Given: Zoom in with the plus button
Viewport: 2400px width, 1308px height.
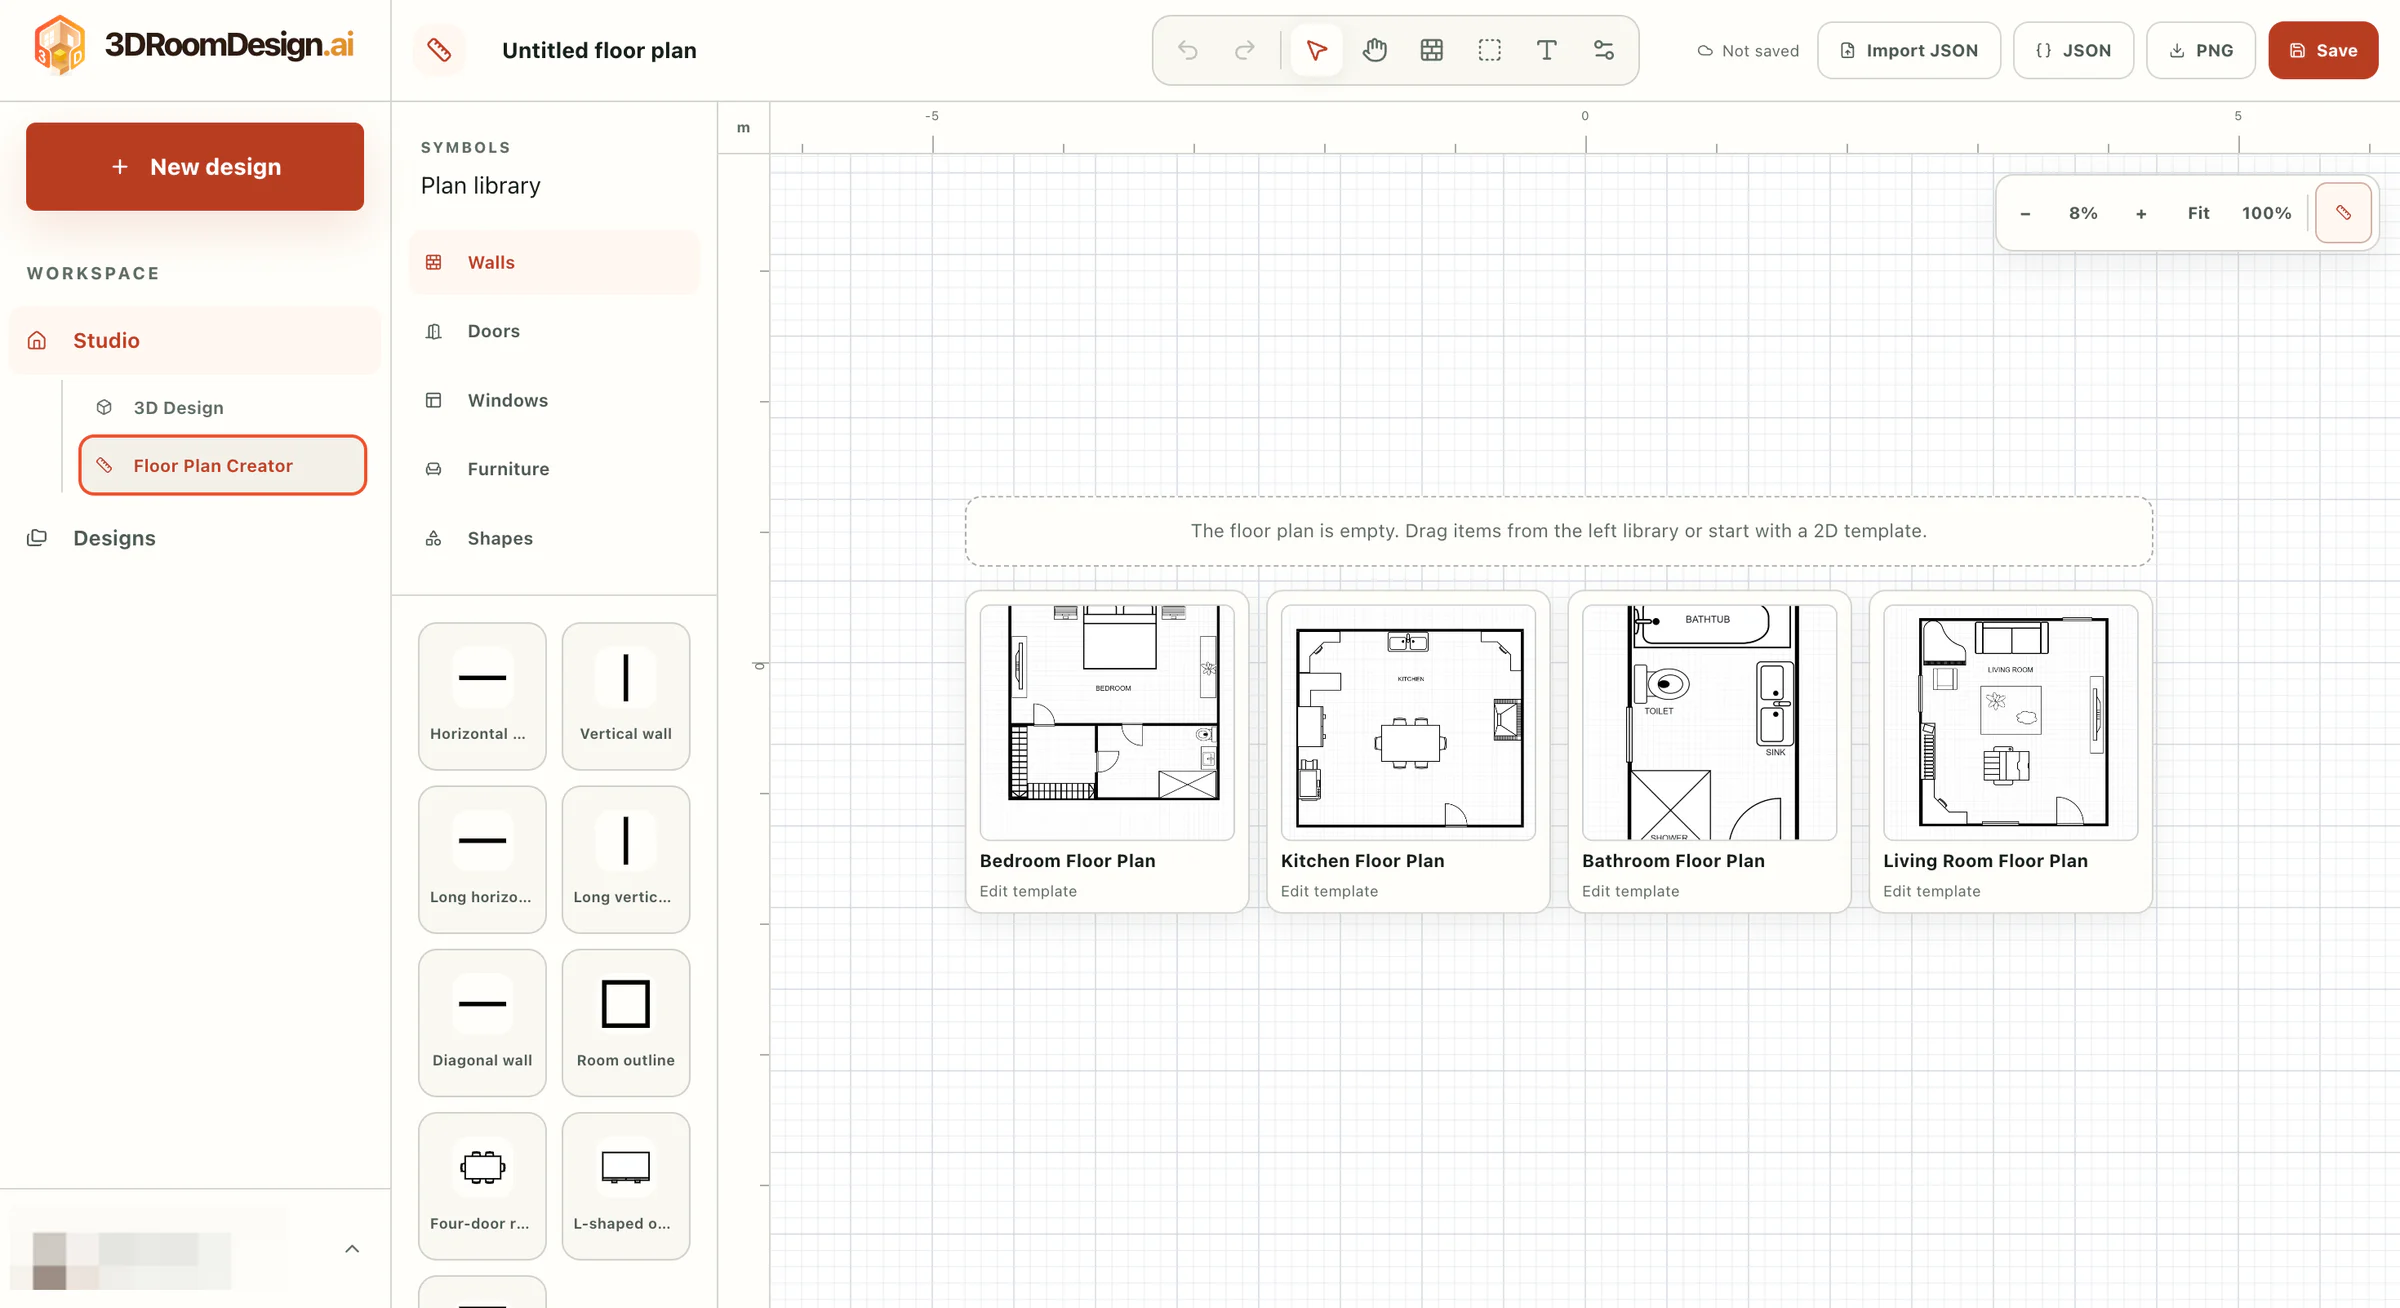Looking at the screenshot, I should click(2141, 213).
